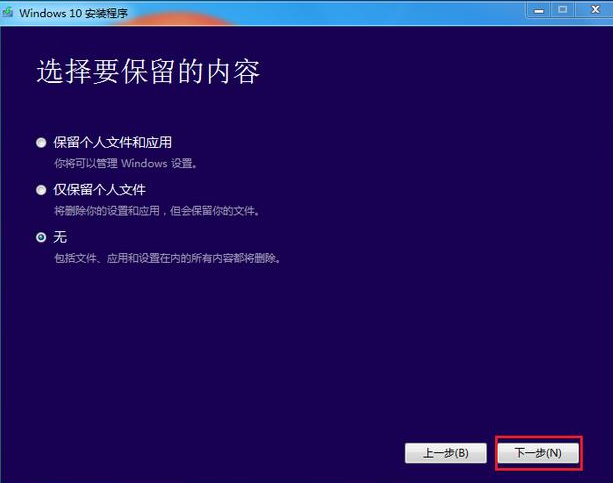Image resolution: width=613 pixels, height=483 pixels.
Task: Click description 将删除你的设置和应用，但会保留你的文件
Action: [155, 211]
